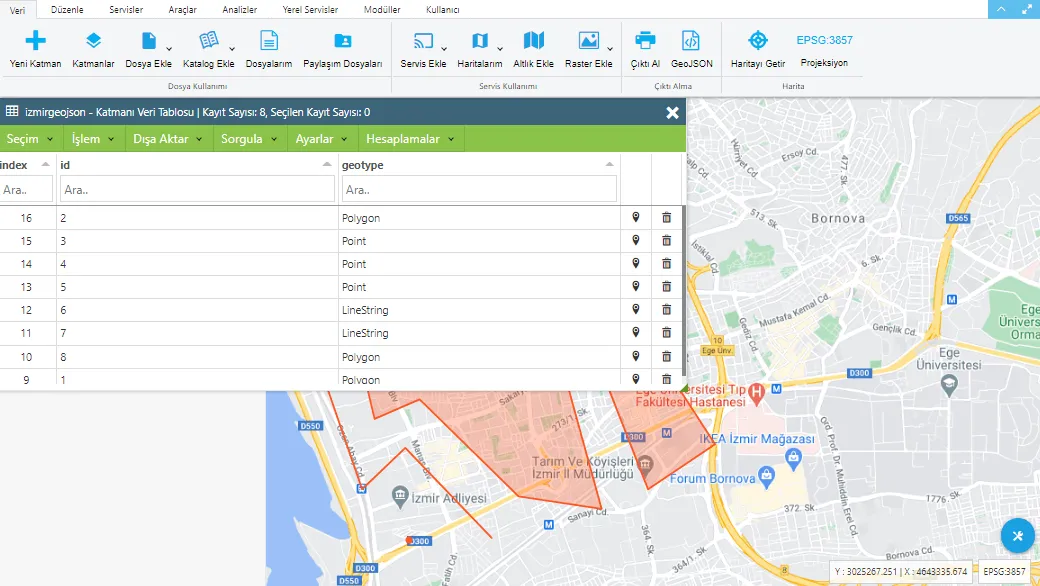The image size is (1040, 586).
Task: Open Paylaşım Dosyaları shared folder icon
Action: click(x=343, y=40)
